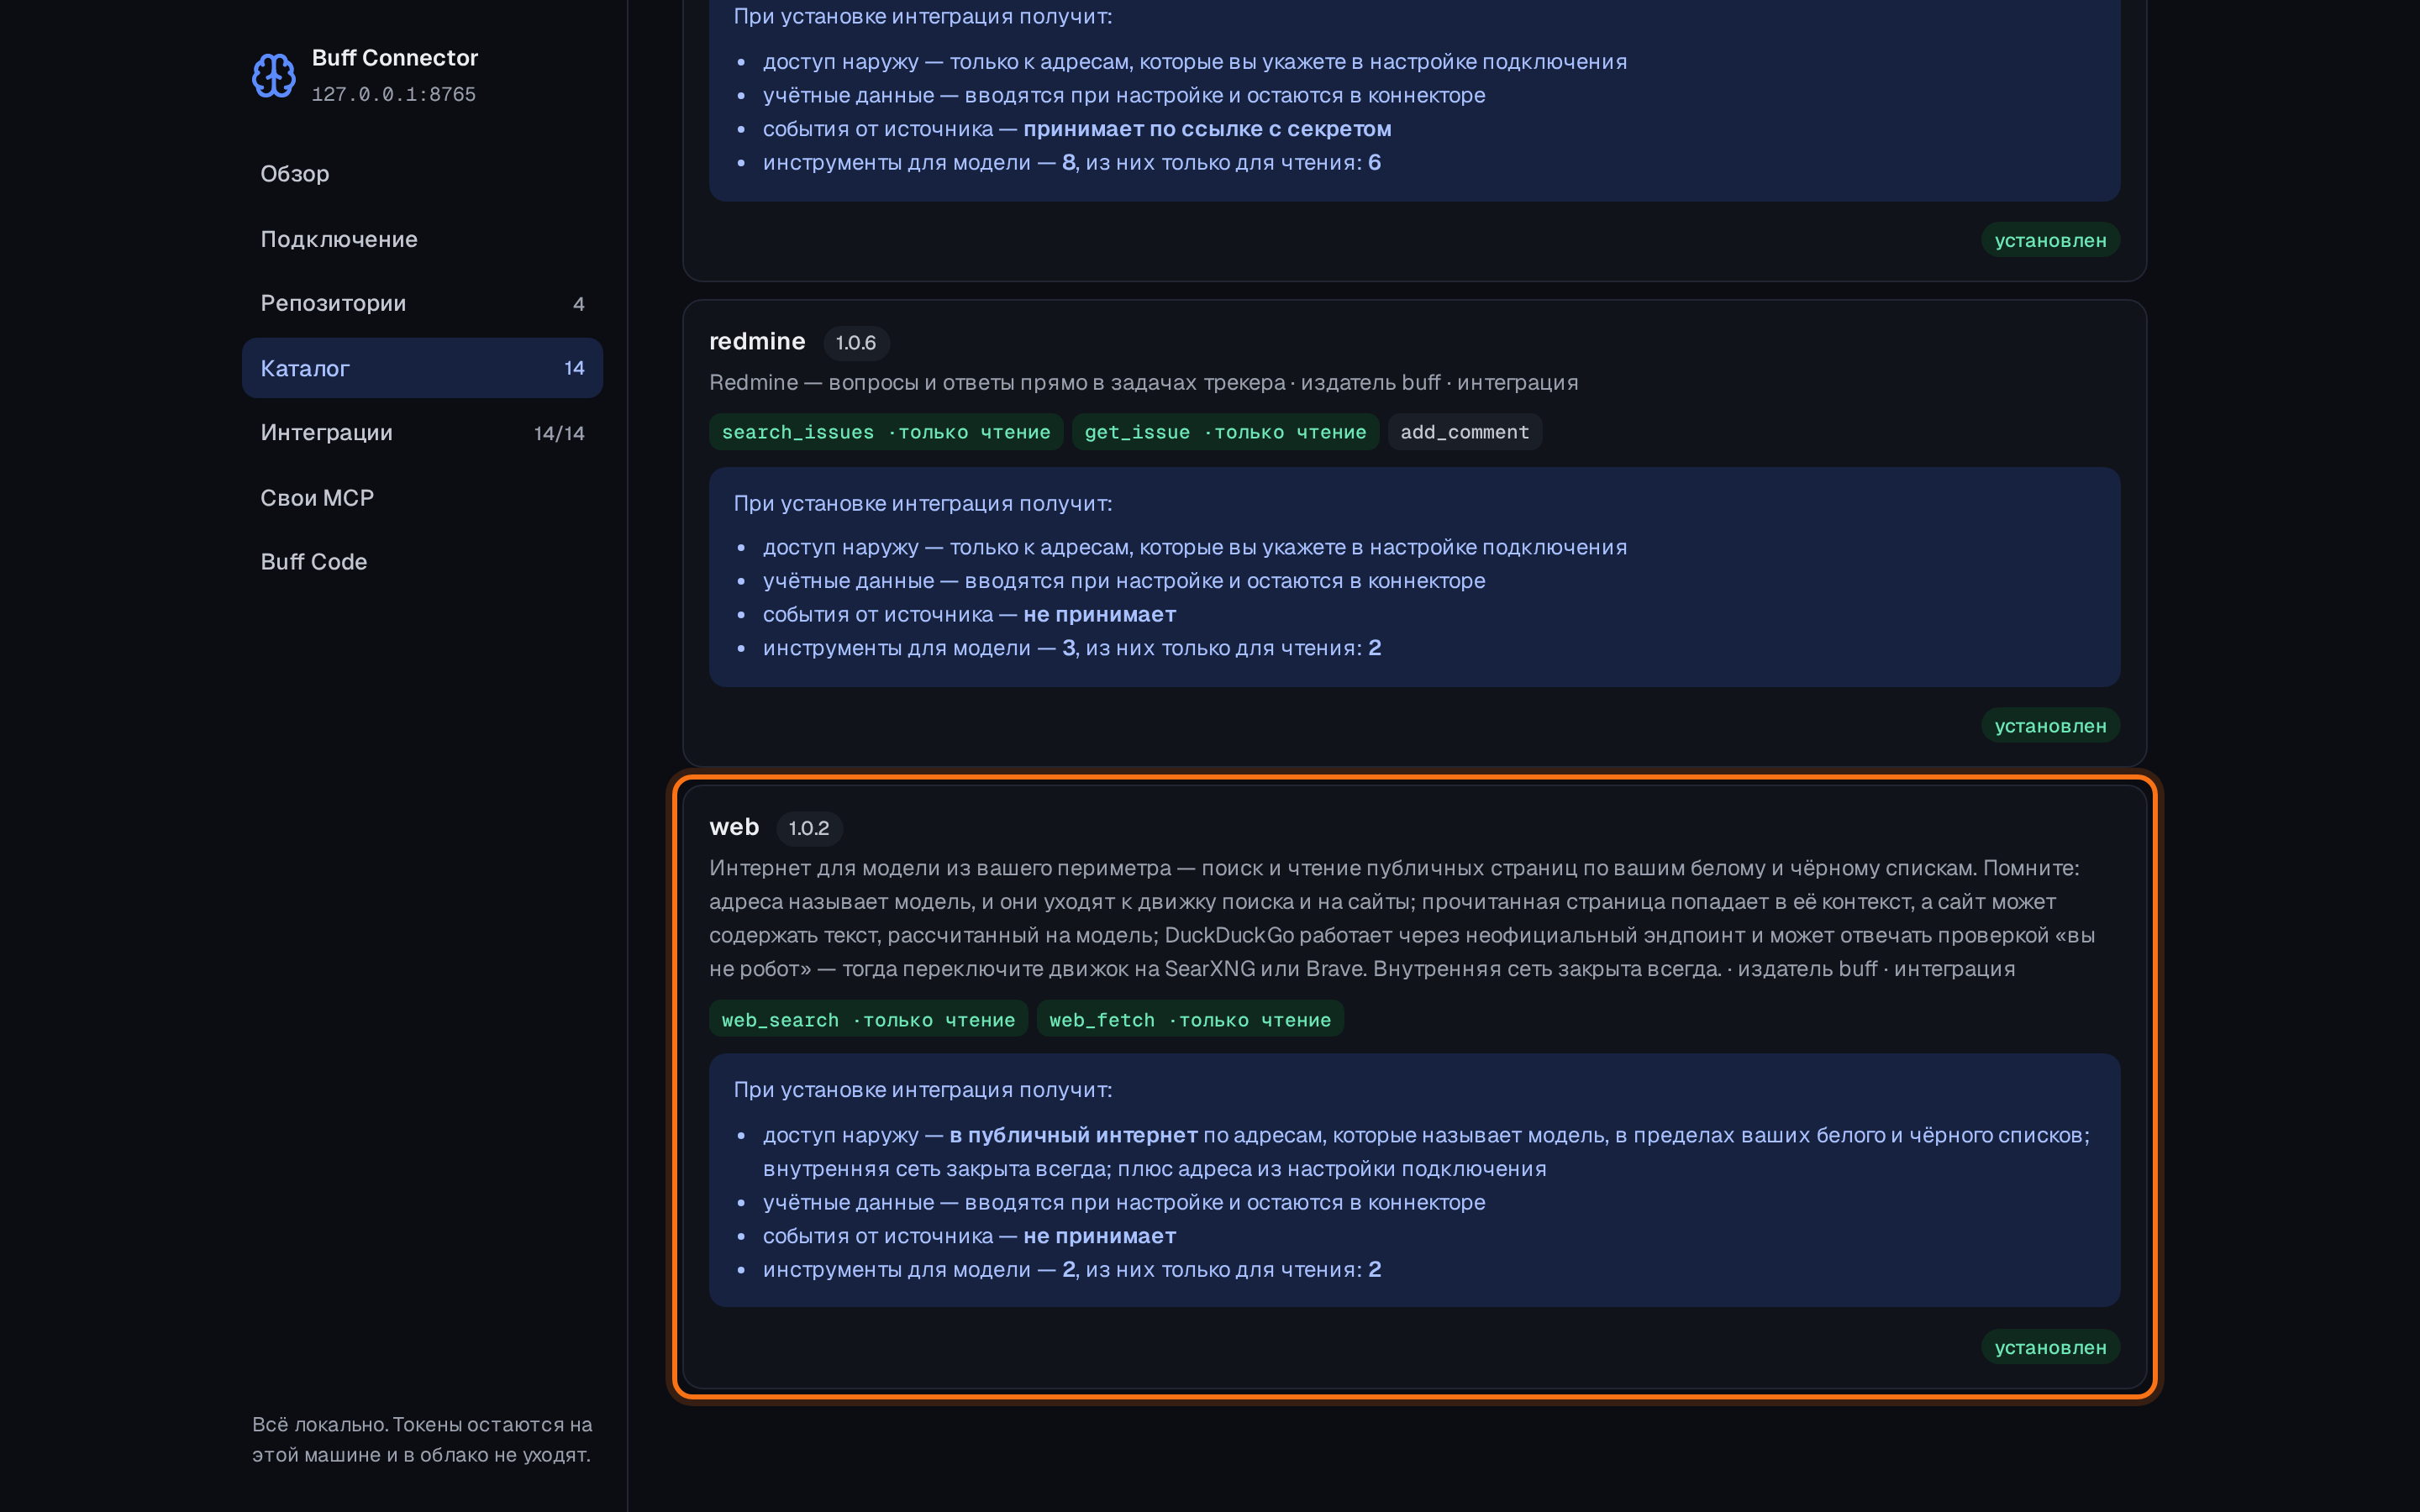Image resolution: width=2420 pixels, height=1512 pixels.
Task: Click the search_issues tool tag
Action: pos(886,432)
